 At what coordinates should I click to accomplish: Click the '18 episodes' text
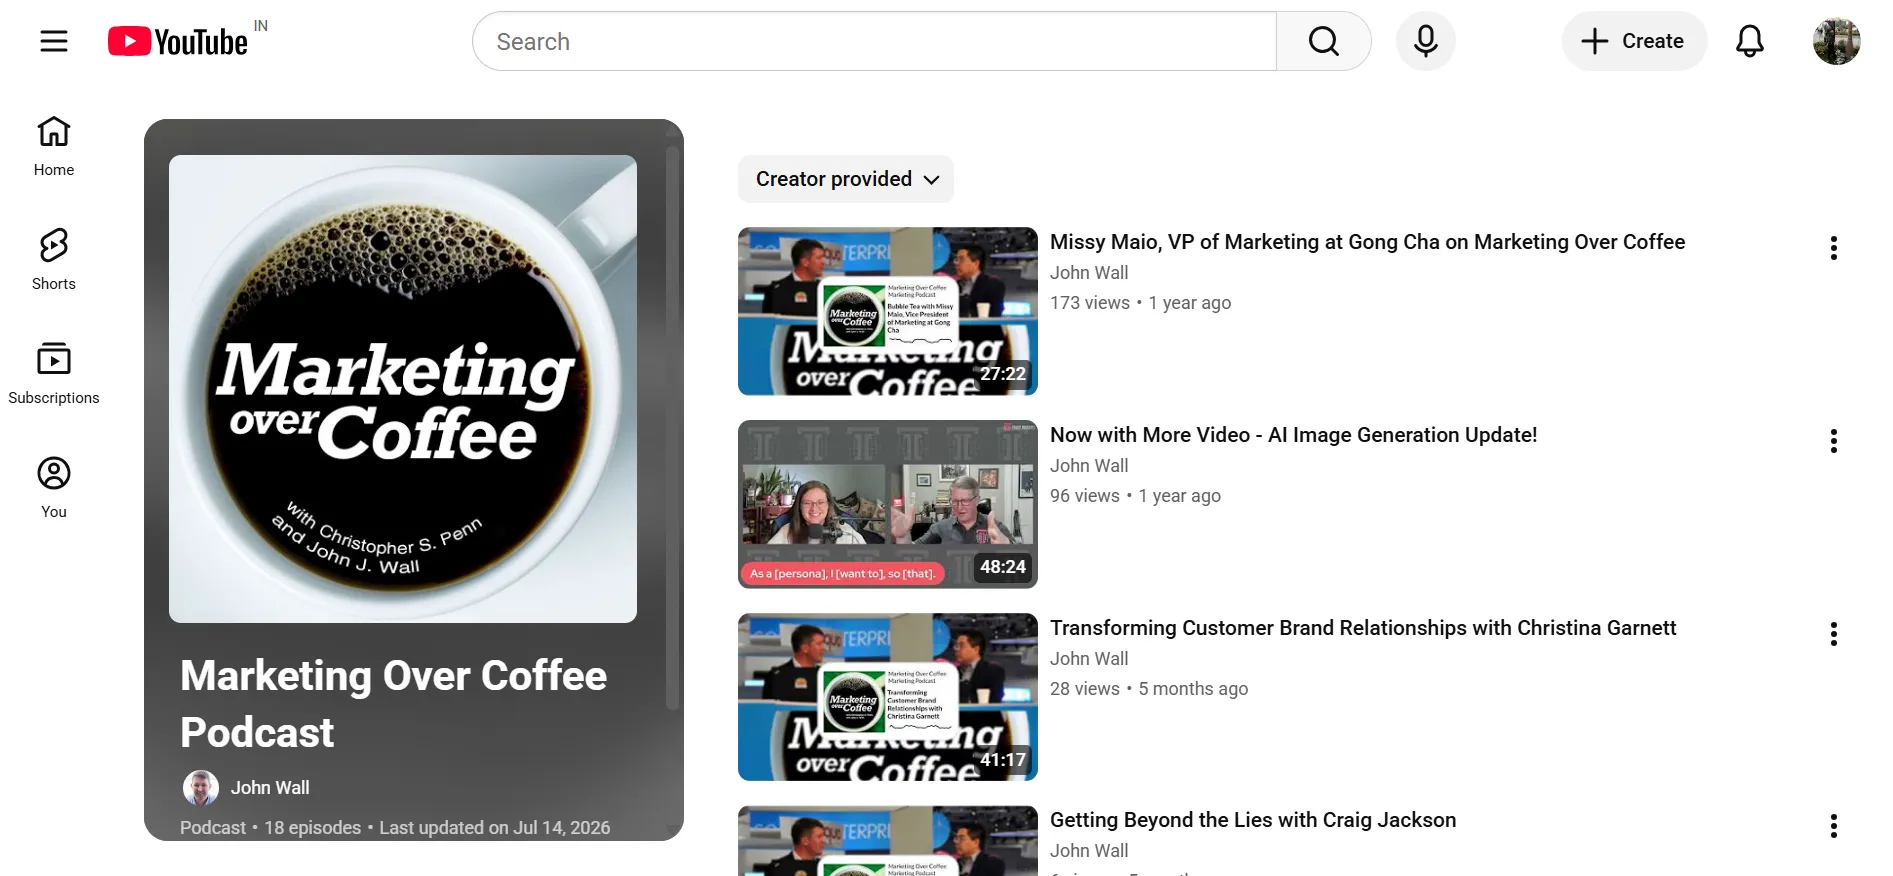tap(312, 828)
